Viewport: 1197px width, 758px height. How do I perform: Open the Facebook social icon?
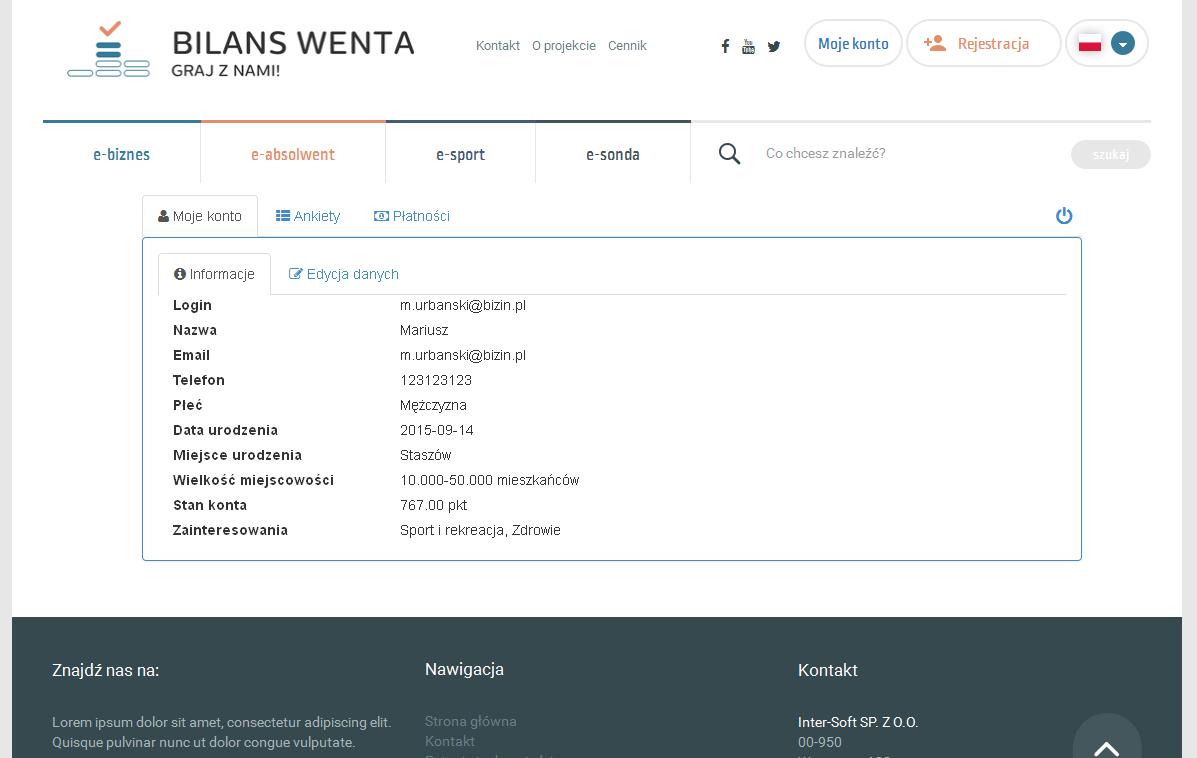pos(725,46)
